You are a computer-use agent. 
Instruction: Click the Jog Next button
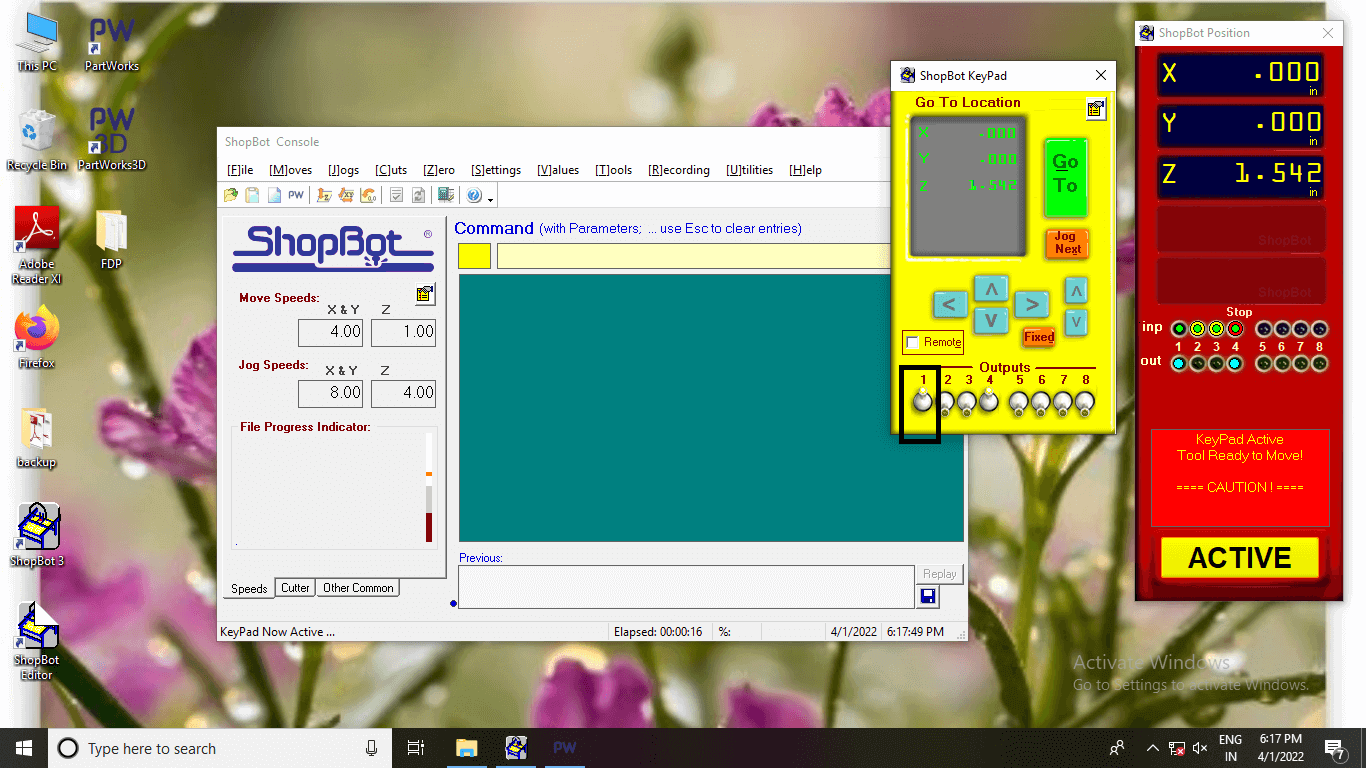click(1067, 243)
